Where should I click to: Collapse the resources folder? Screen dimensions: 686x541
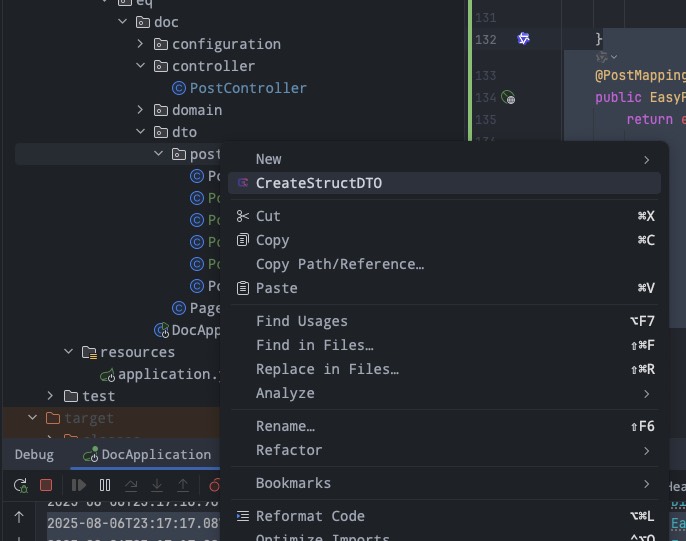68,352
